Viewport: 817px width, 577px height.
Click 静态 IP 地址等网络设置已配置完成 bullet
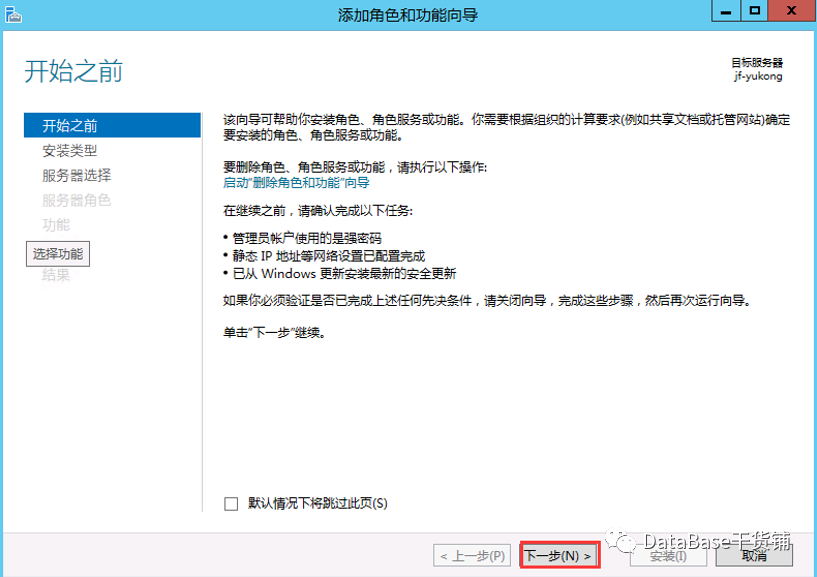coord(329,256)
